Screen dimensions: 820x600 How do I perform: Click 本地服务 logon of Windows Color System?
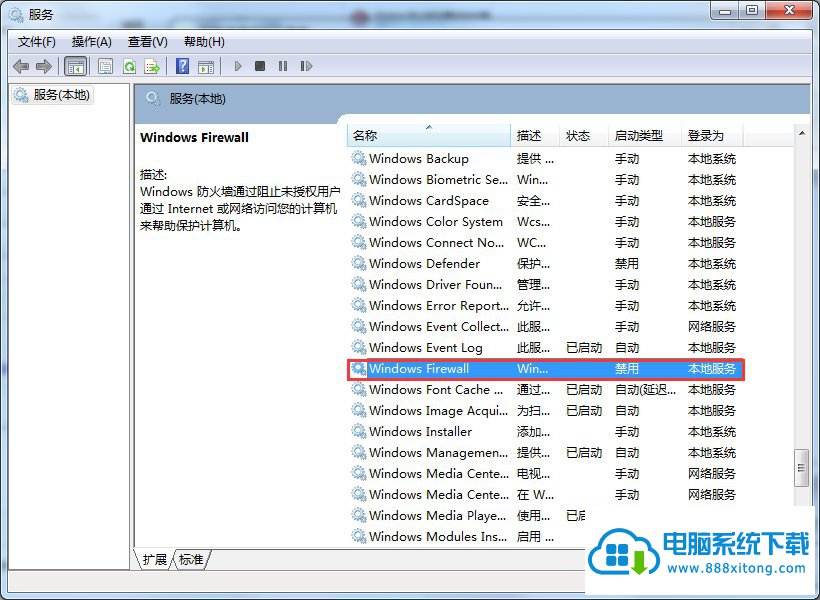point(712,221)
